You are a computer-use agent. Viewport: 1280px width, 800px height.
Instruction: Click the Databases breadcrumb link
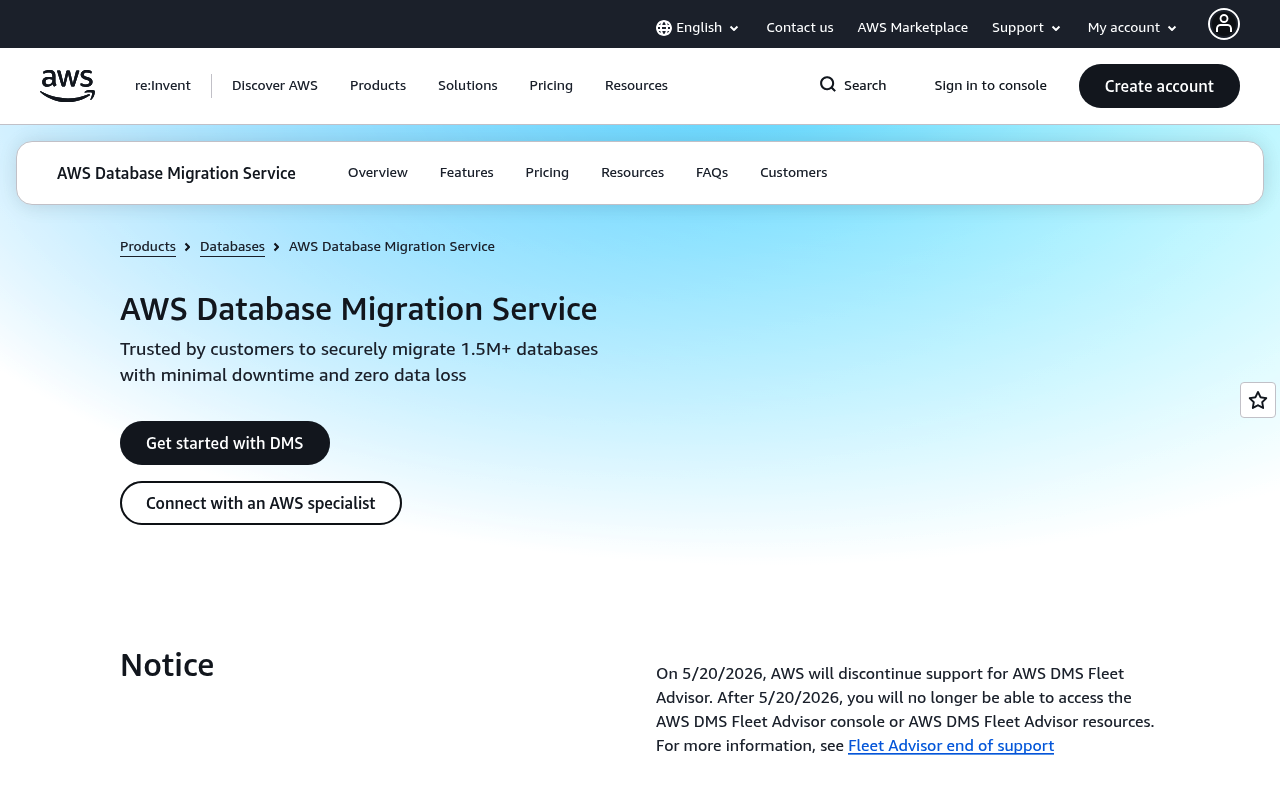232,247
